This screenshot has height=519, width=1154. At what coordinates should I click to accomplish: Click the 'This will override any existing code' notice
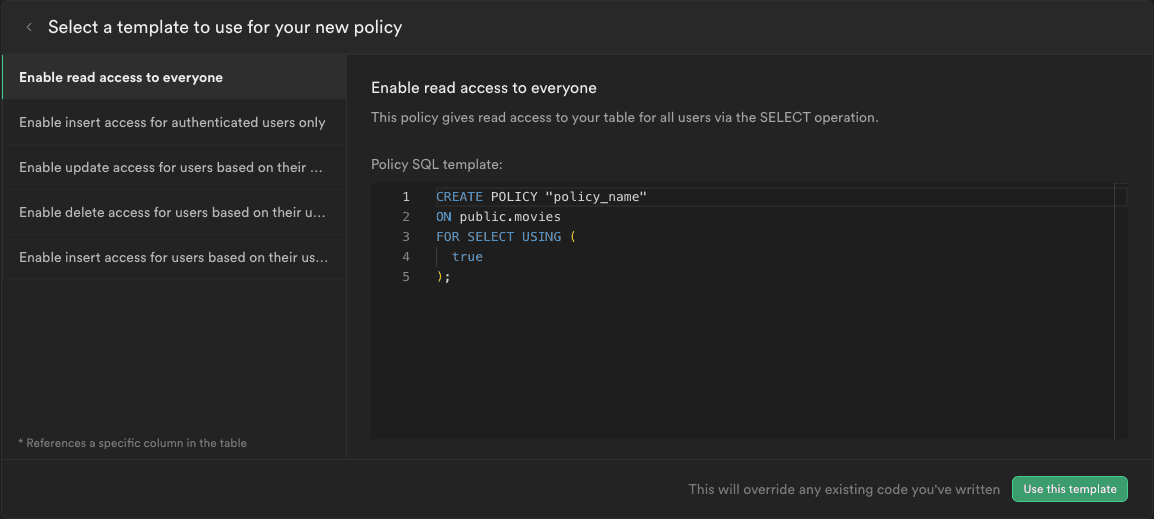tap(844, 489)
